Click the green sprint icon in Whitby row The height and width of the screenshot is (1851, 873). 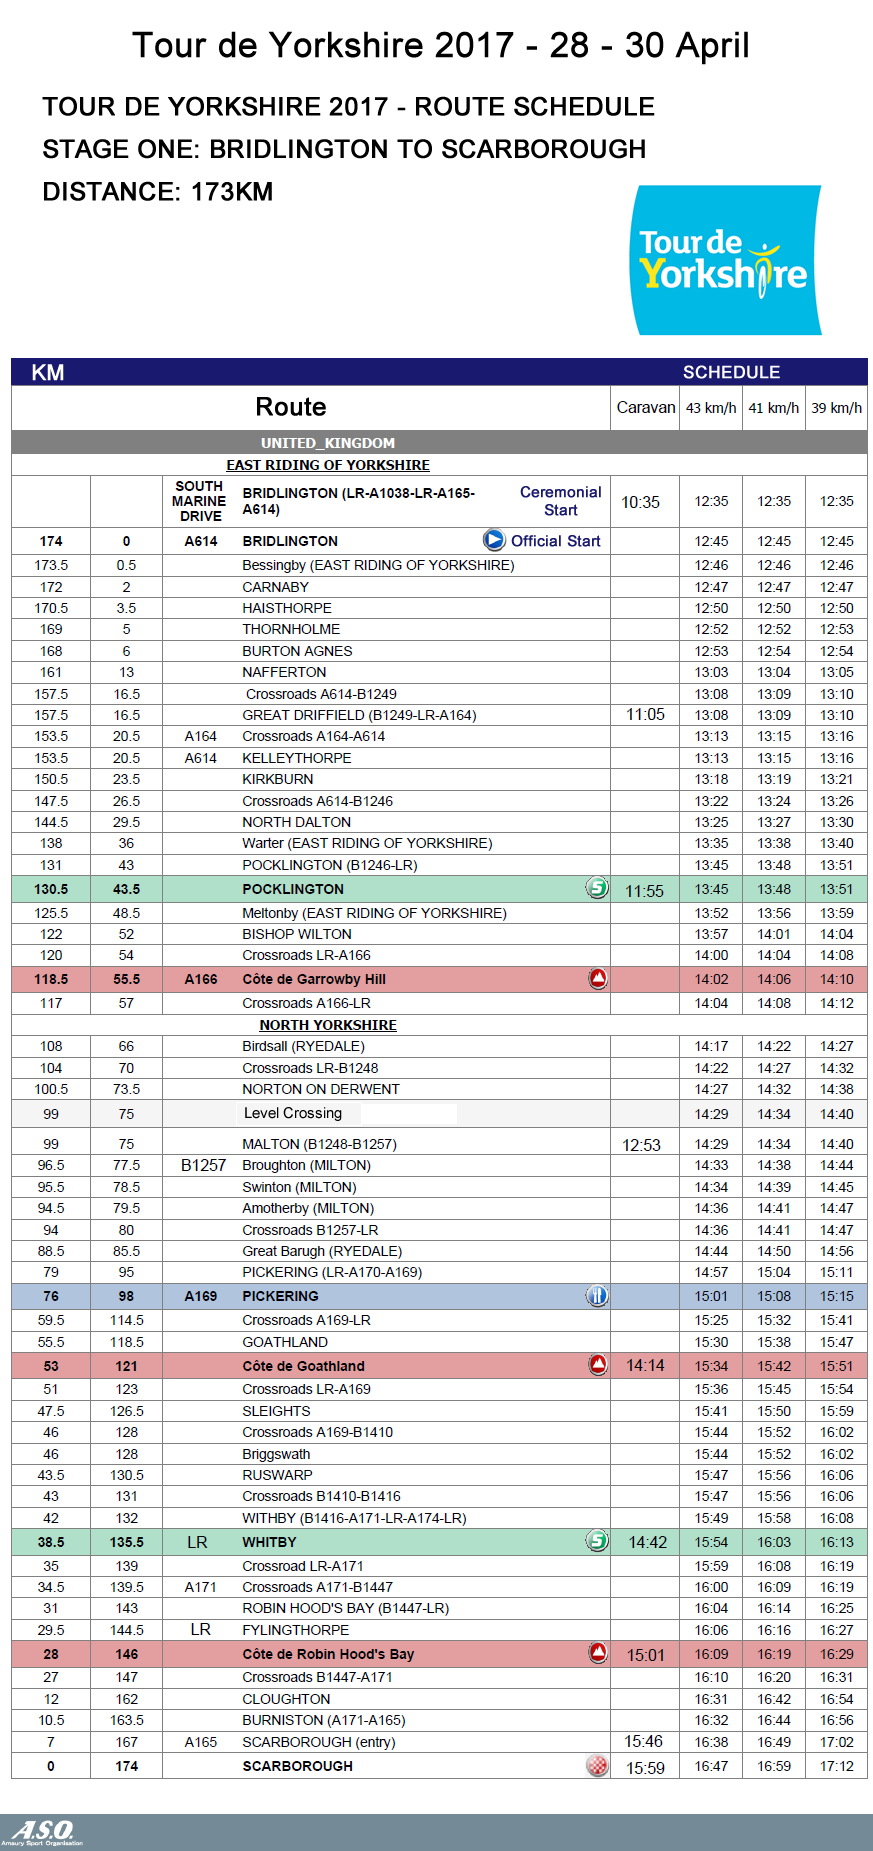point(597,1541)
